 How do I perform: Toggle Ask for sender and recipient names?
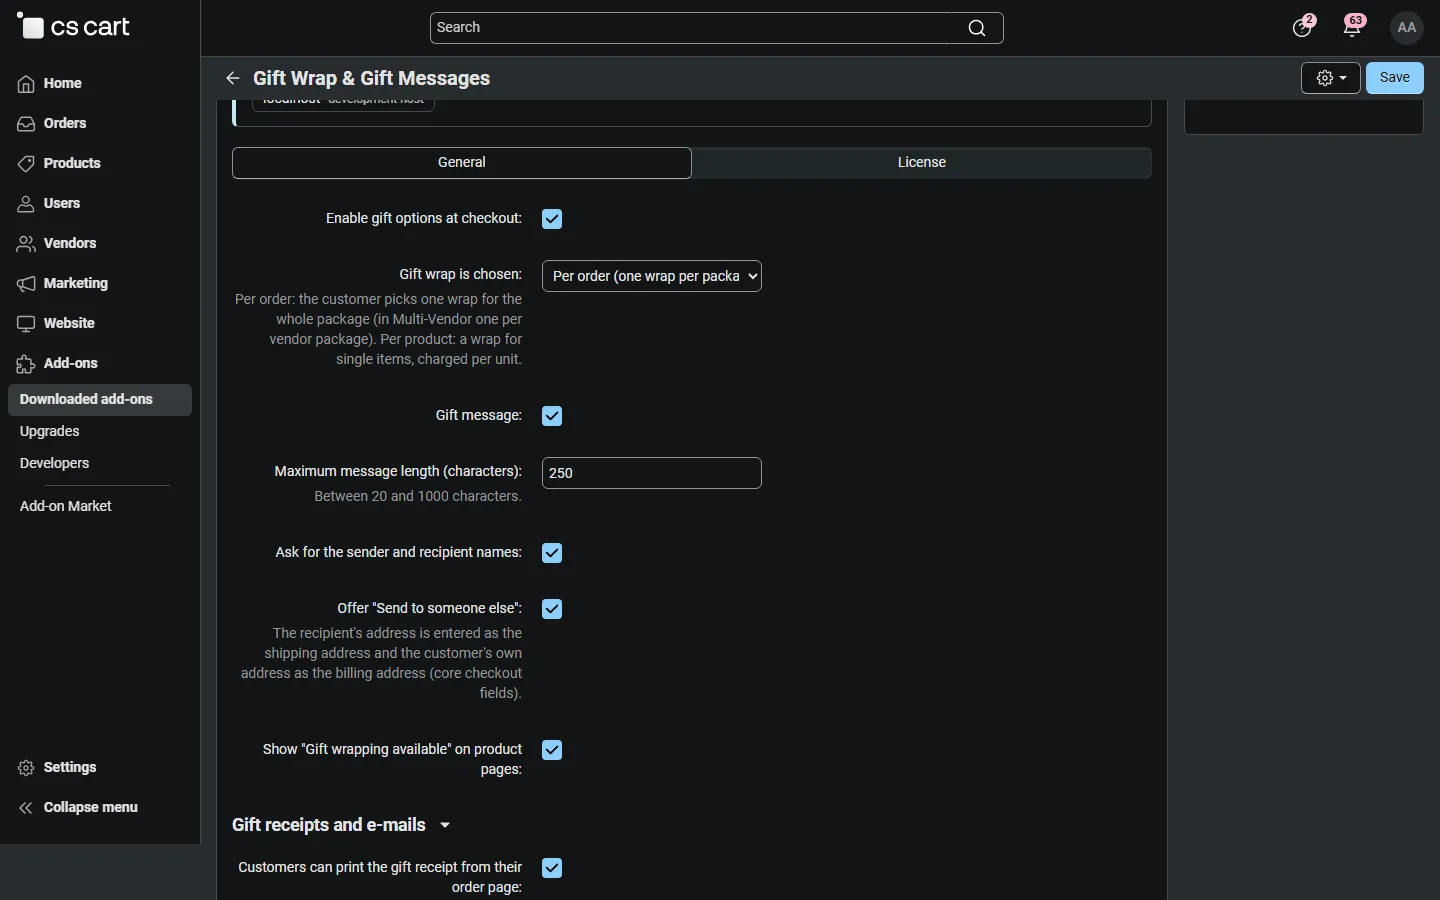coord(553,553)
